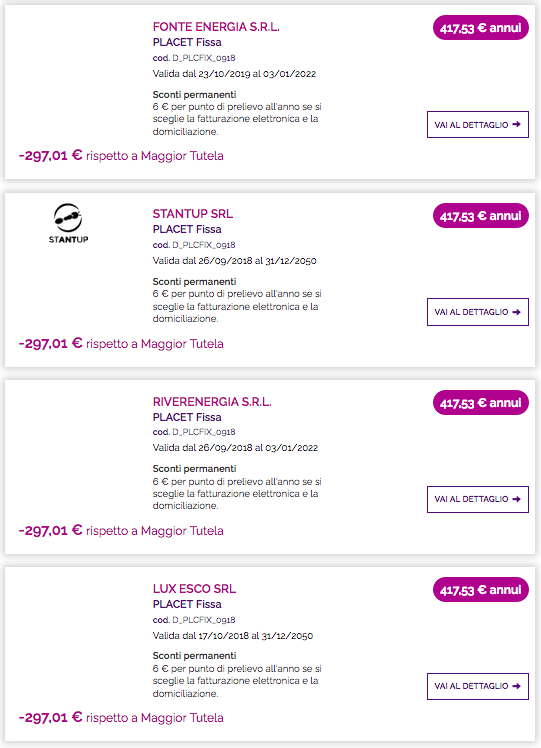Select the RIVERENERGIA S.R.L. title
The width and height of the screenshot is (541, 748).
(x=212, y=402)
